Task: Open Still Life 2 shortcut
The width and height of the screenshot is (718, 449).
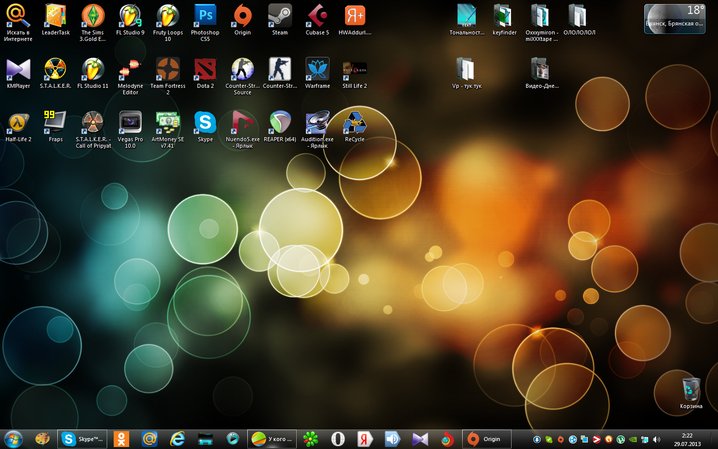Action: tap(355, 73)
